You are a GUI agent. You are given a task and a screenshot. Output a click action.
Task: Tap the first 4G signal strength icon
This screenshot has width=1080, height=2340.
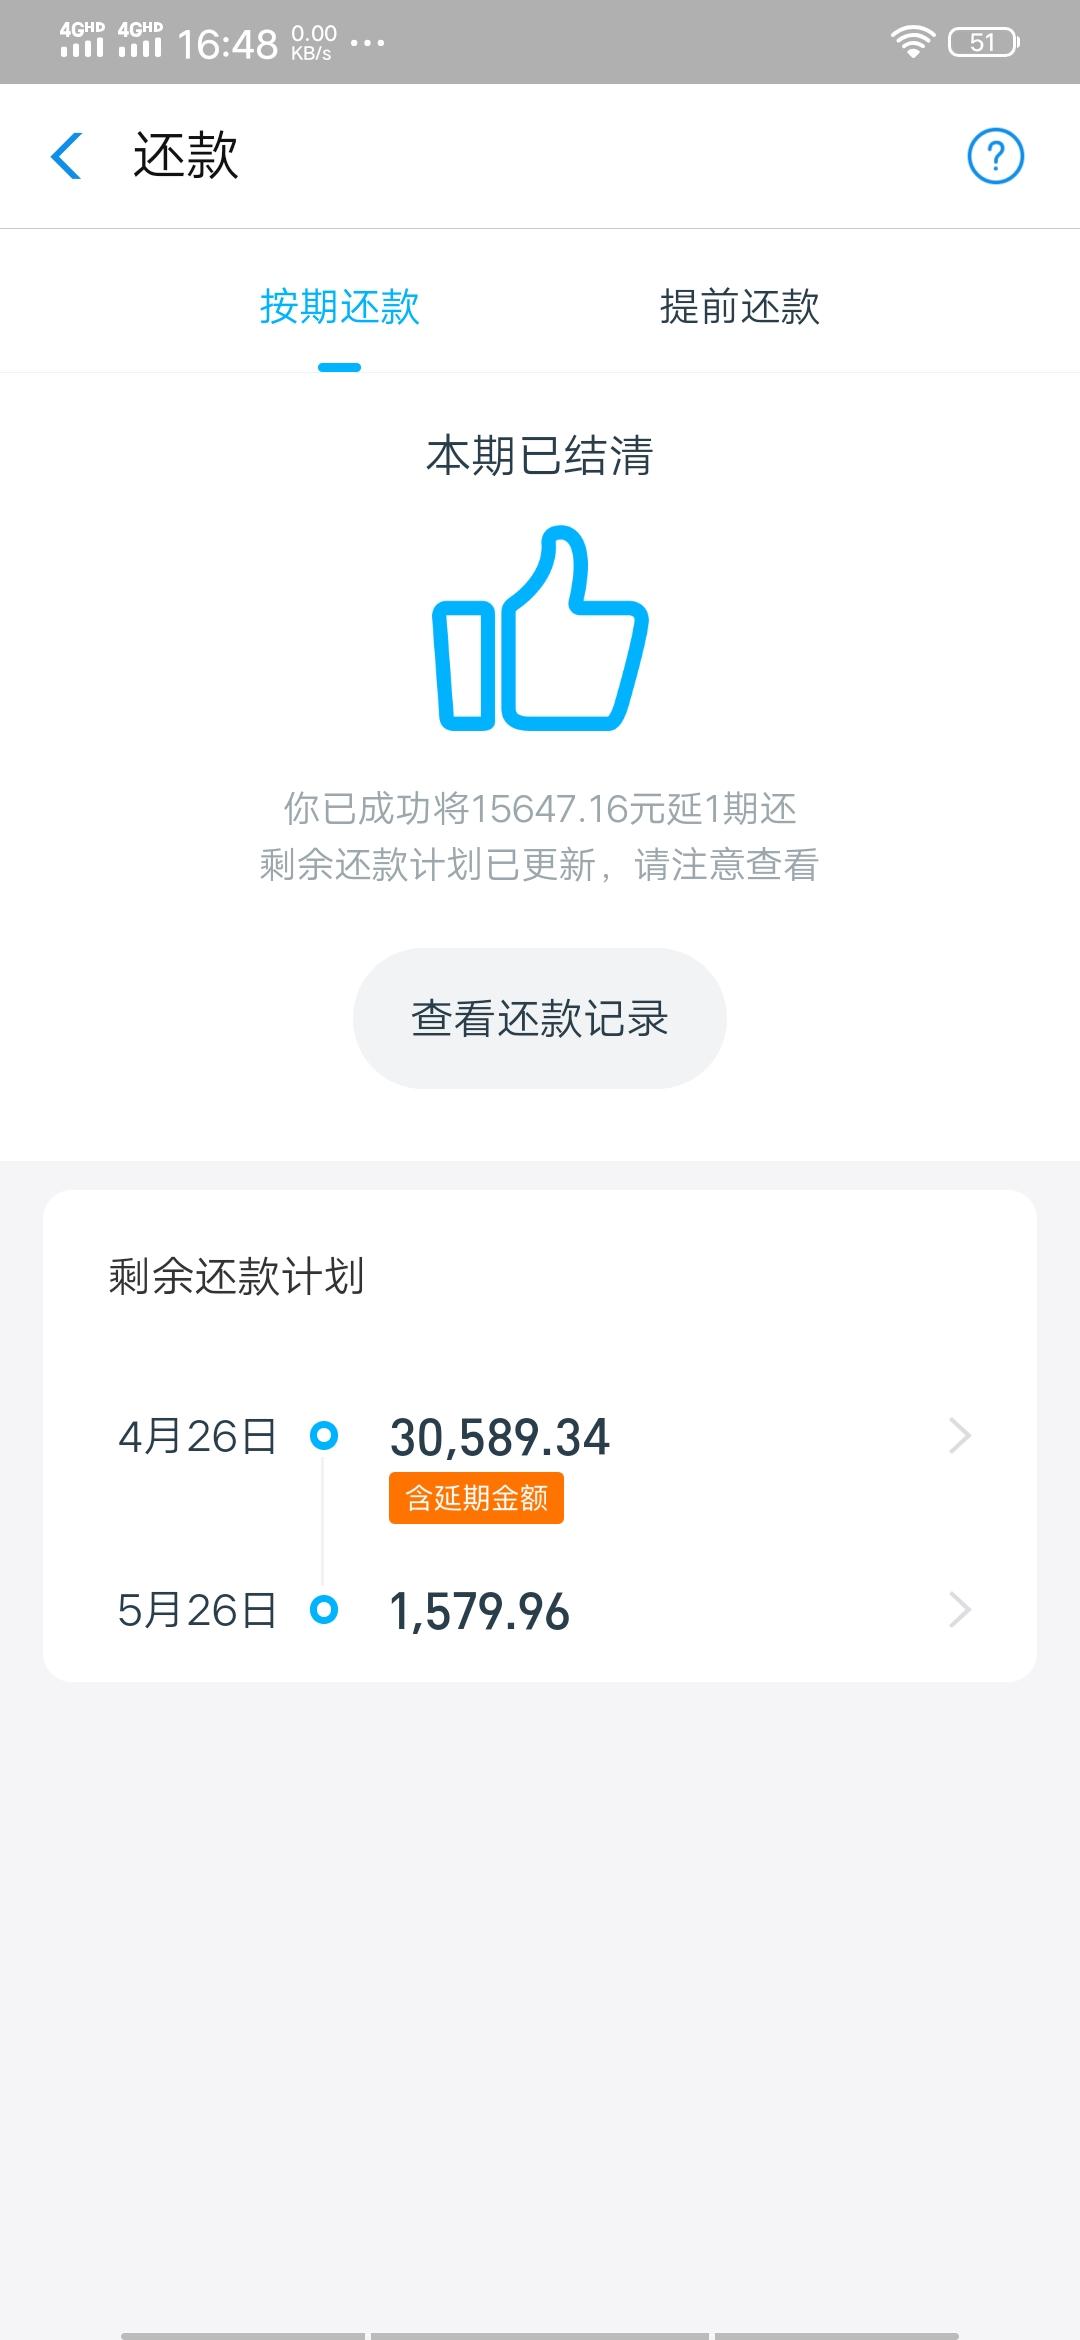[x=82, y=39]
